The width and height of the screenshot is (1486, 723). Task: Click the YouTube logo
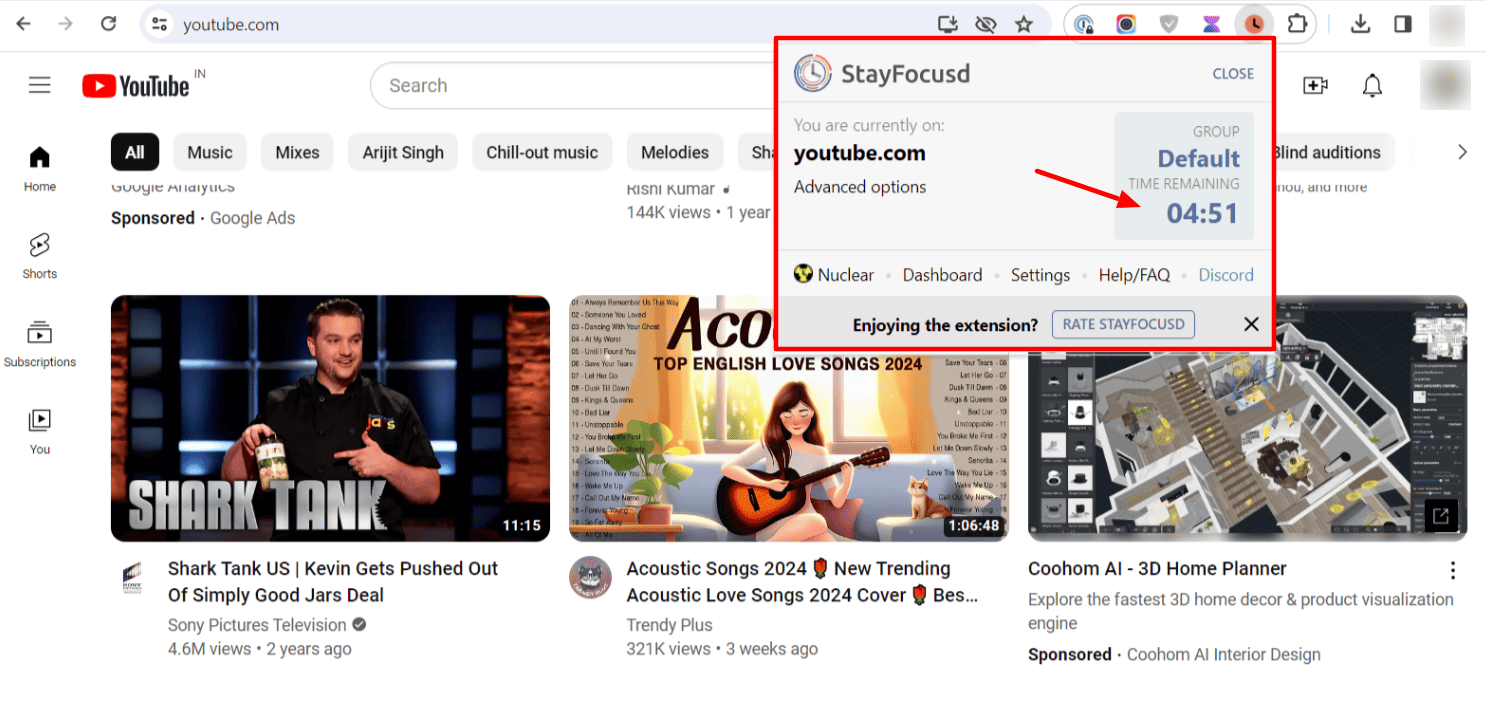tap(136, 86)
